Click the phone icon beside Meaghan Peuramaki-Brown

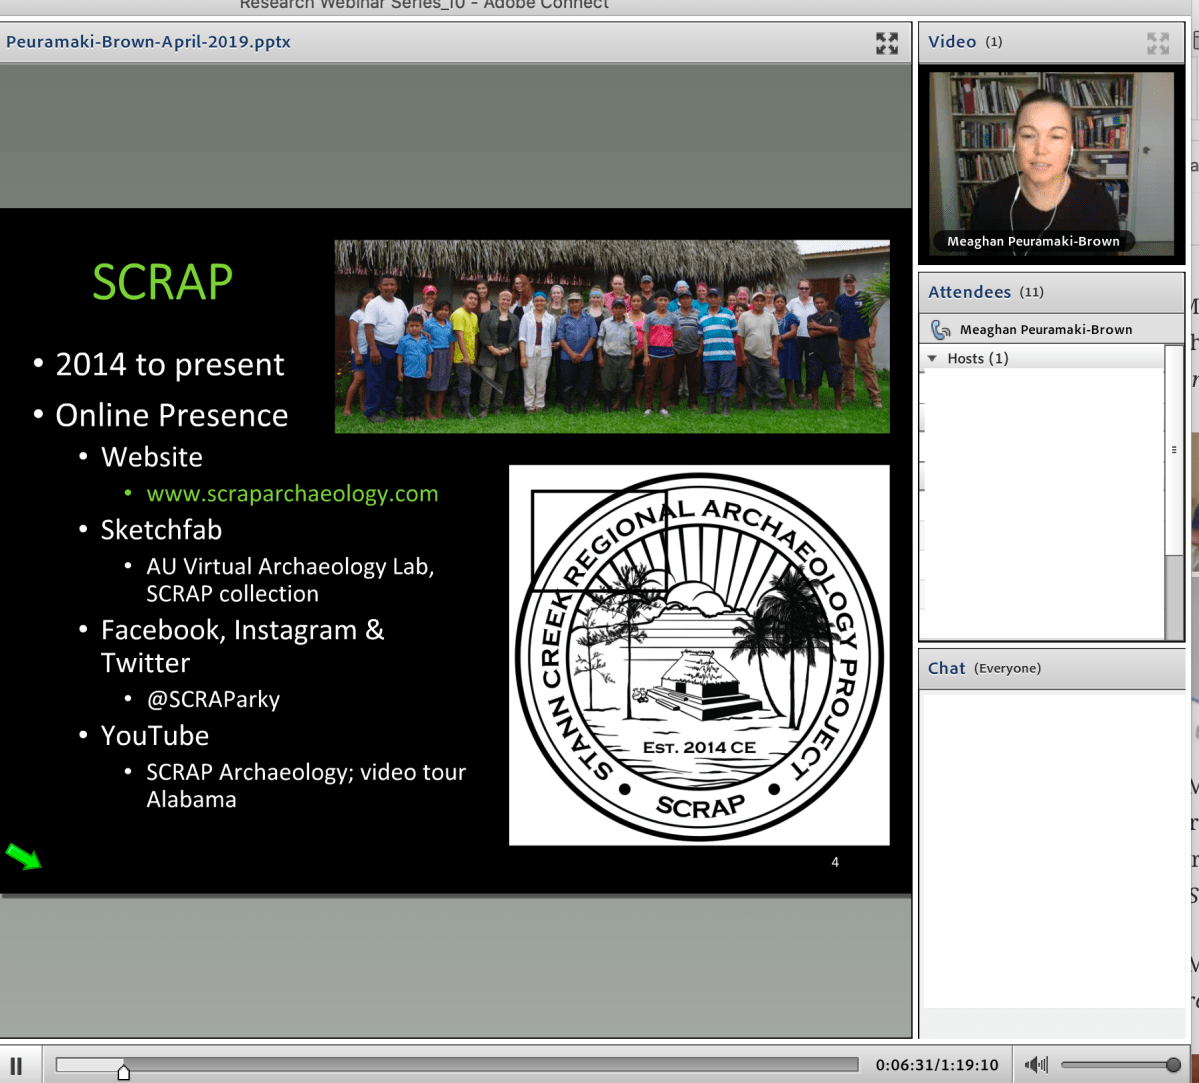(x=940, y=329)
